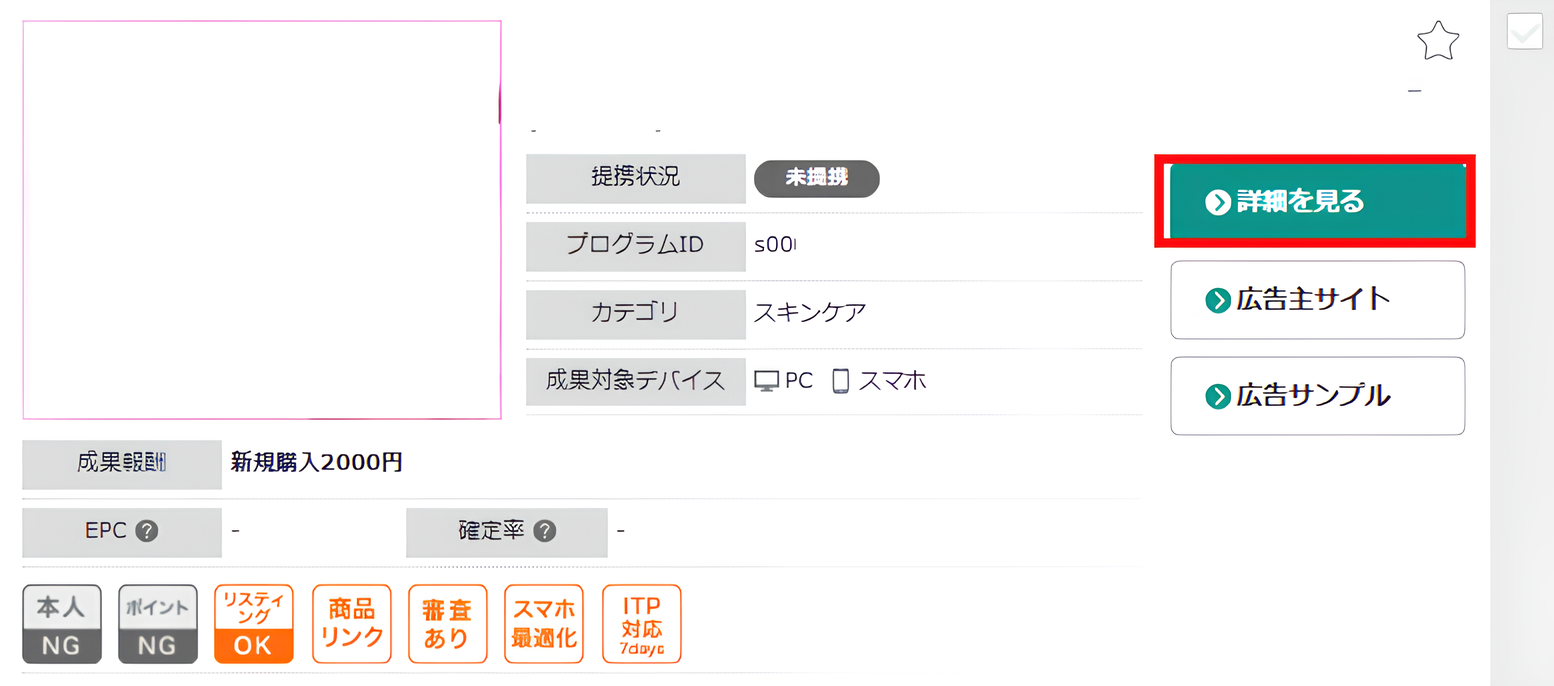The image size is (1554, 686).
Task: Open 詳細を見る details button
Action: [1316, 202]
